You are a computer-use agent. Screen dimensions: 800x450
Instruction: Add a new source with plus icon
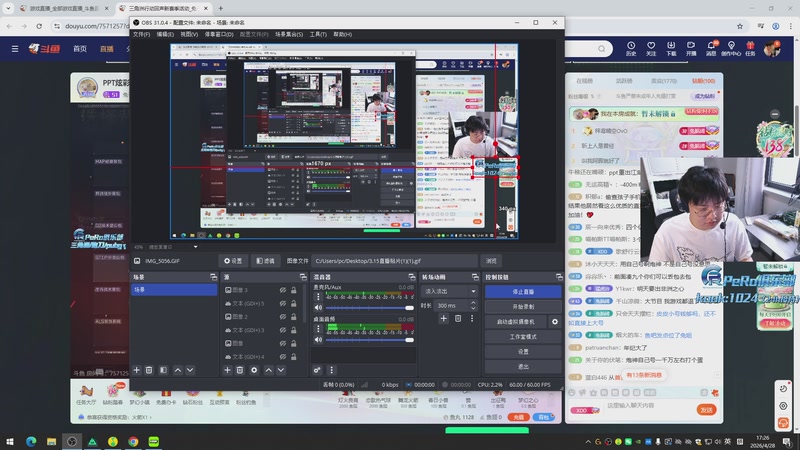pos(228,370)
